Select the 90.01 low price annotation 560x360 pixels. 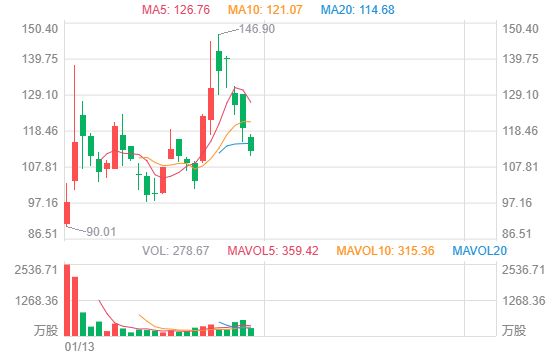[x=101, y=232]
